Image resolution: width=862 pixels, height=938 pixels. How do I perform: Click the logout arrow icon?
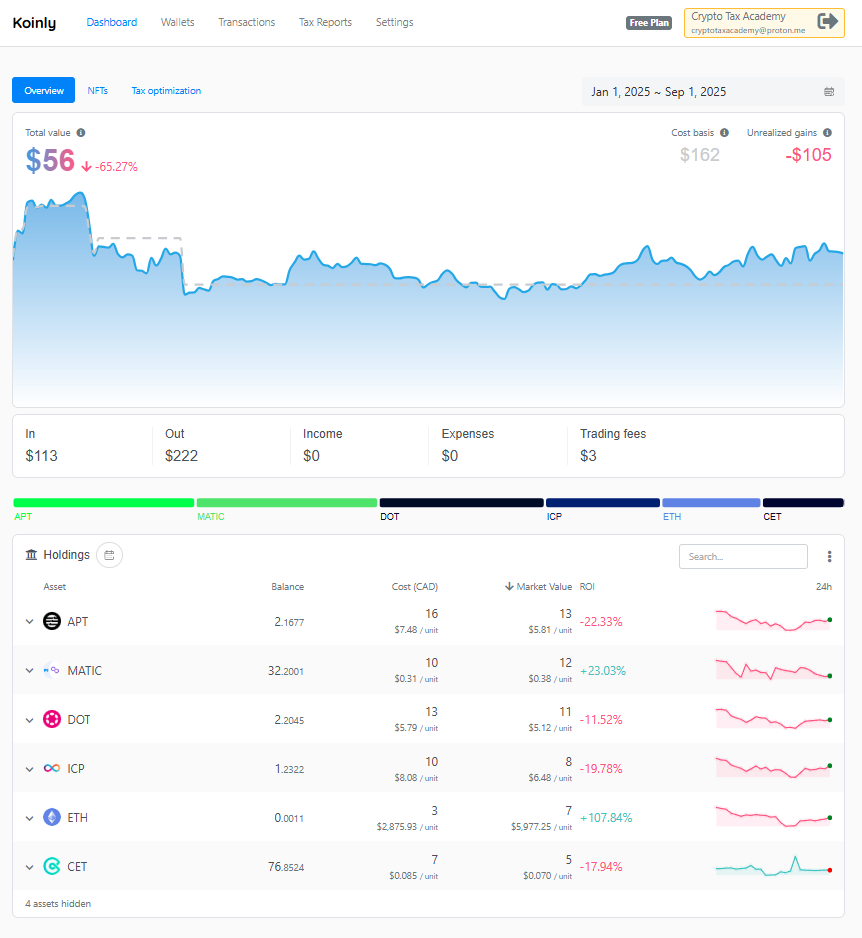pyautogui.click(x=827, y=22)
